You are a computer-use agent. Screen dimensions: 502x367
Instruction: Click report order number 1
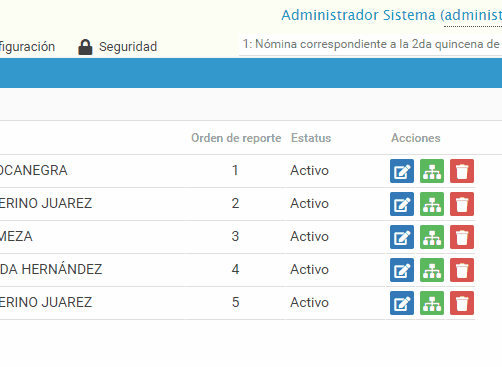tap(235, 170)
